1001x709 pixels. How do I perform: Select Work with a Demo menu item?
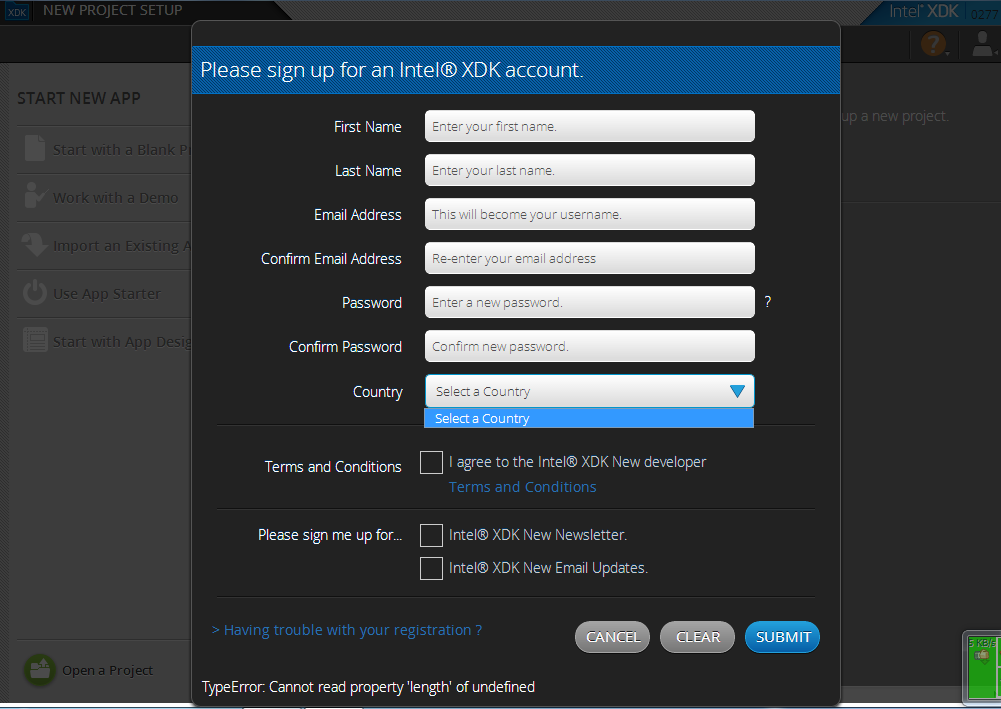point(104,198)
